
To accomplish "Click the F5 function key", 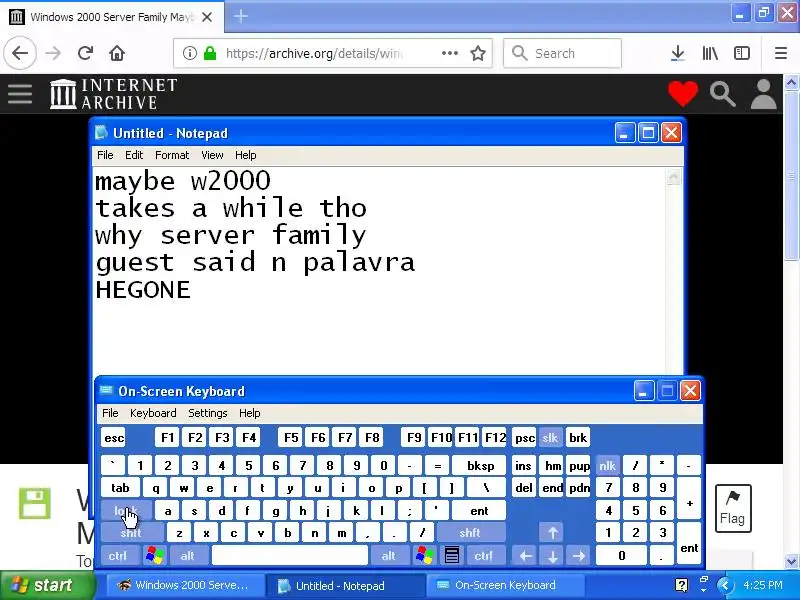I will click(x=291, y=437).
